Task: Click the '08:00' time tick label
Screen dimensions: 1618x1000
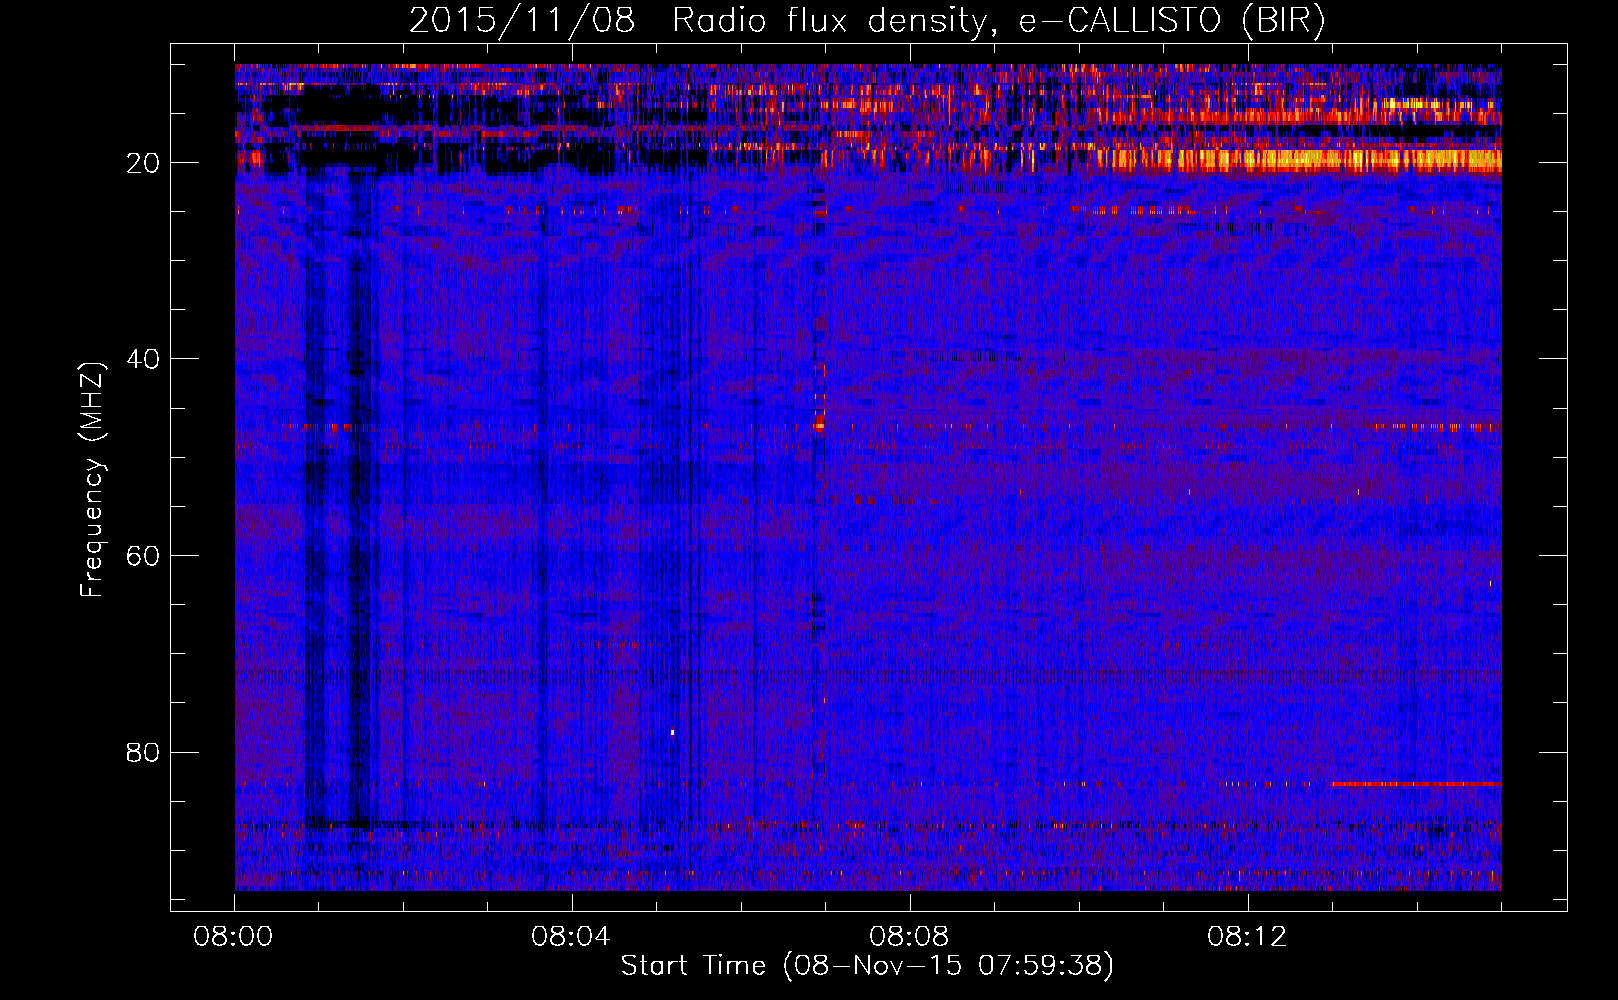Action: point(234,937)
